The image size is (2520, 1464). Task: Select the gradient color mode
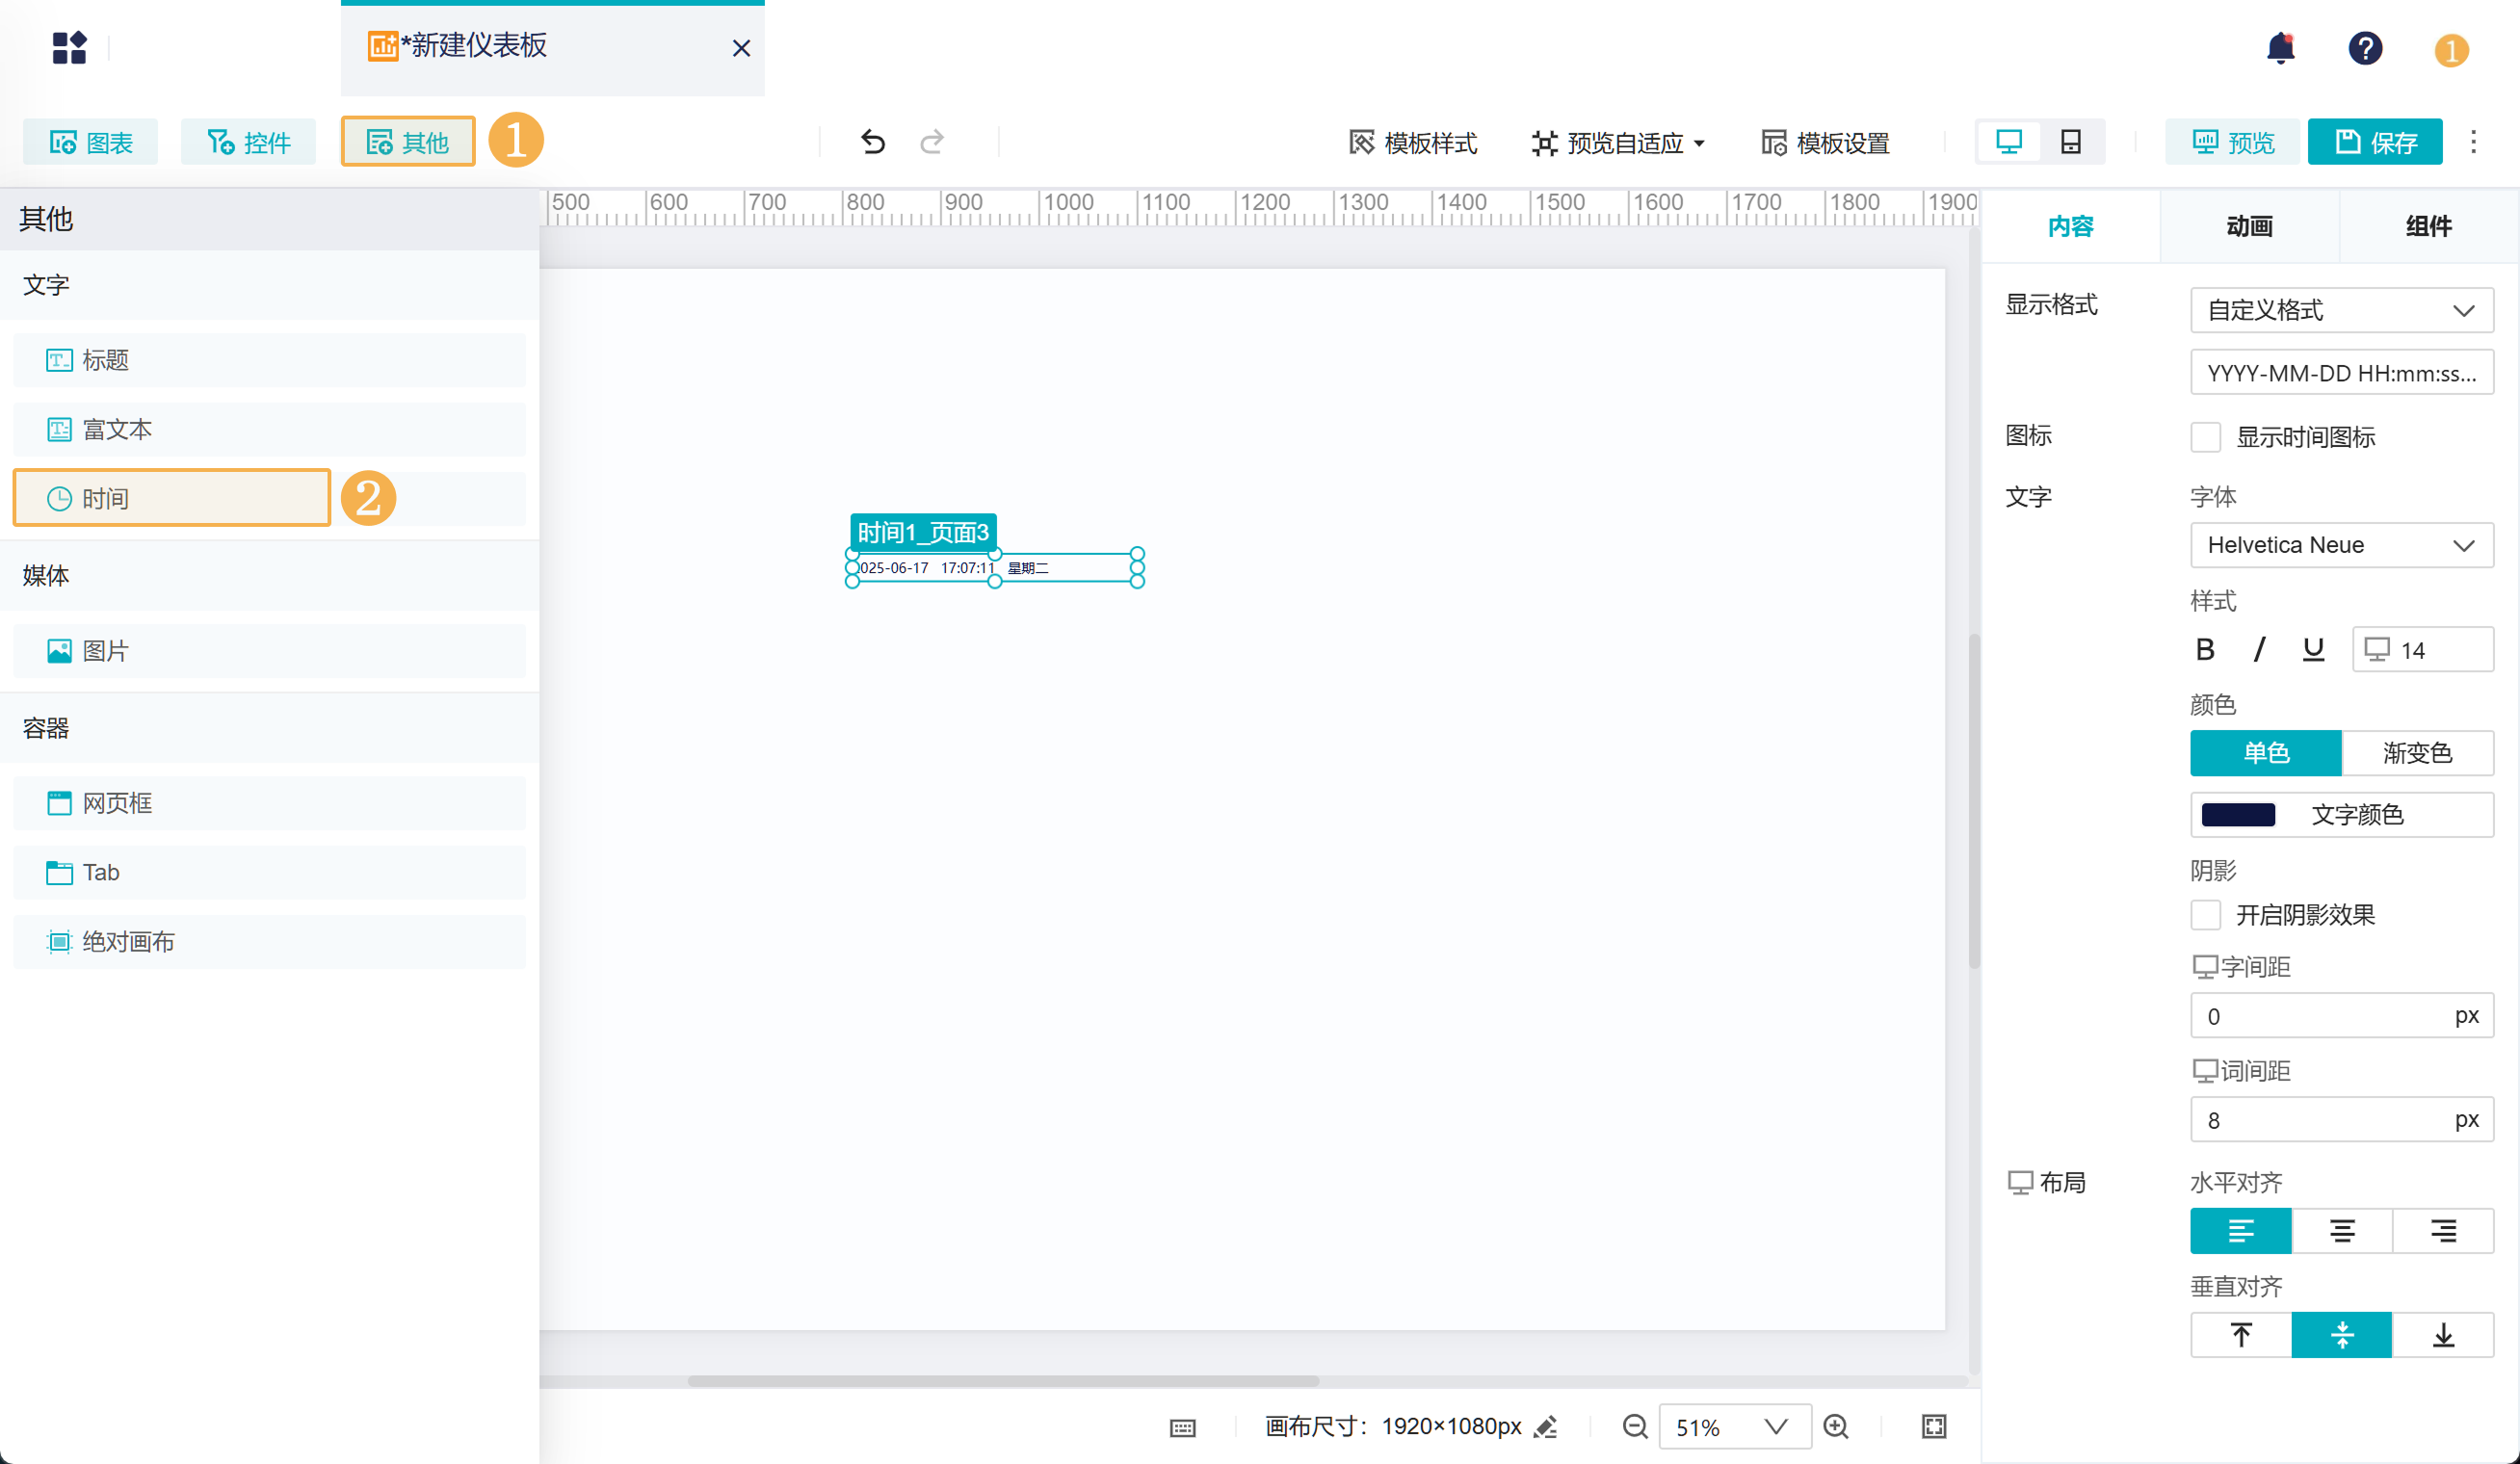coord(2416,753)
